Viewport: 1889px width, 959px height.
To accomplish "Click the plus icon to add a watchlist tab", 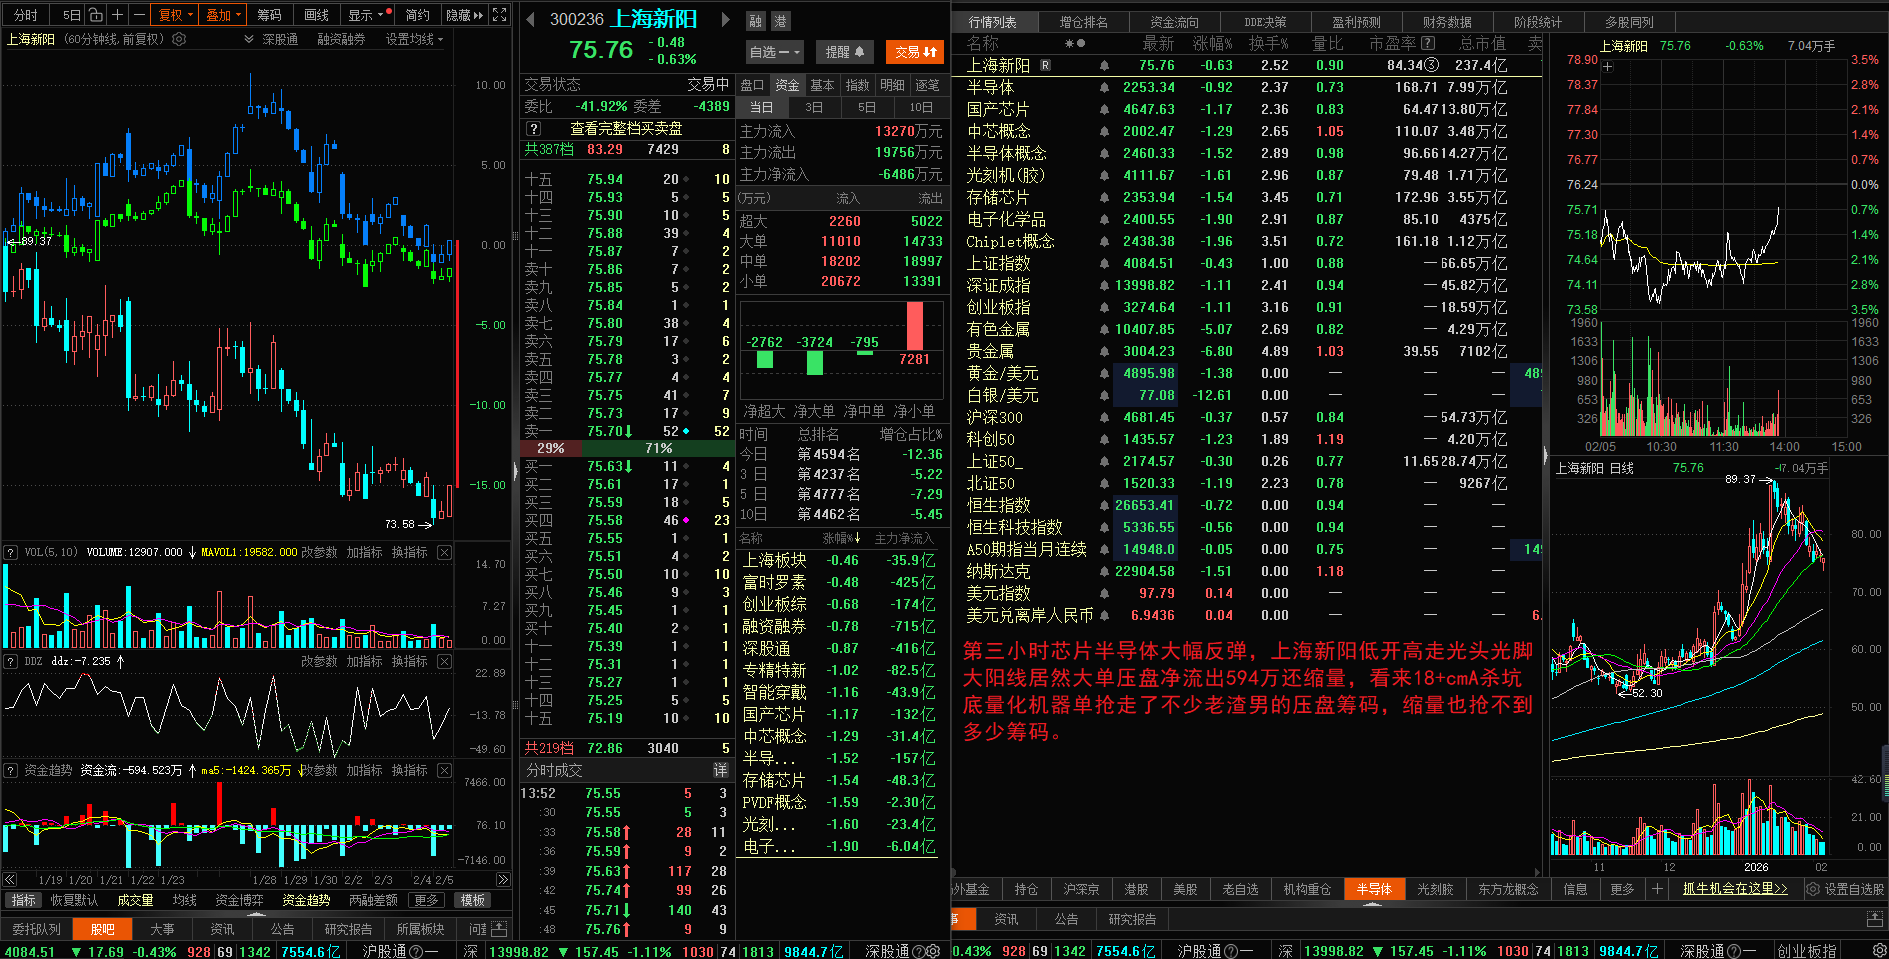I will point(1657,888).
